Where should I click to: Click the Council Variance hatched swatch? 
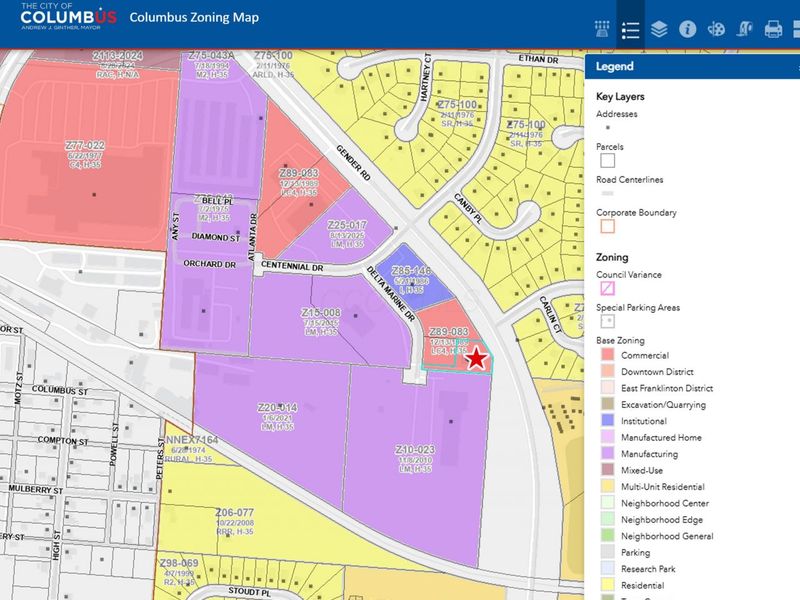tap(604, 288)
